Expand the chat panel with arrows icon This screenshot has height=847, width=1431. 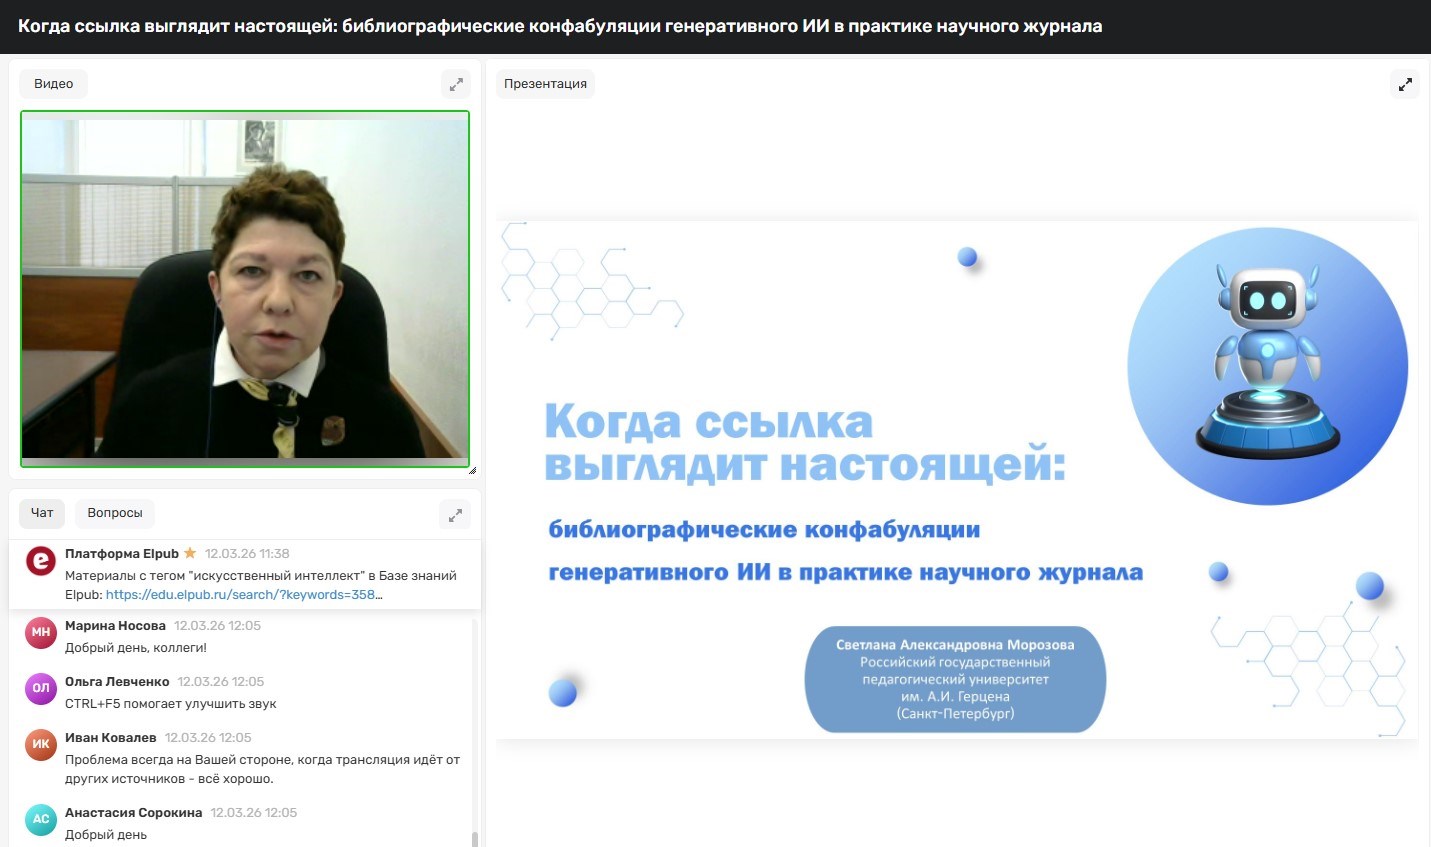point(455,515)
